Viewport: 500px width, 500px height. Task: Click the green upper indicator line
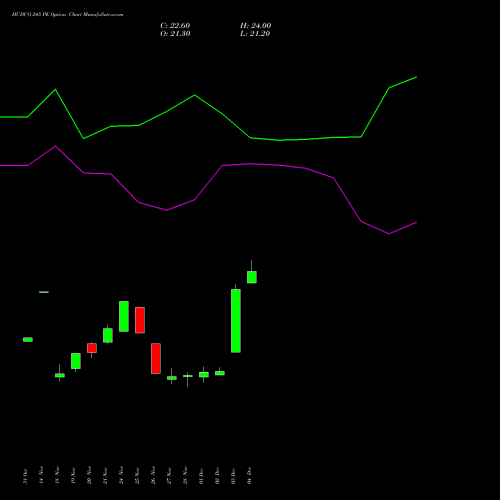click(x=195, y=96)
